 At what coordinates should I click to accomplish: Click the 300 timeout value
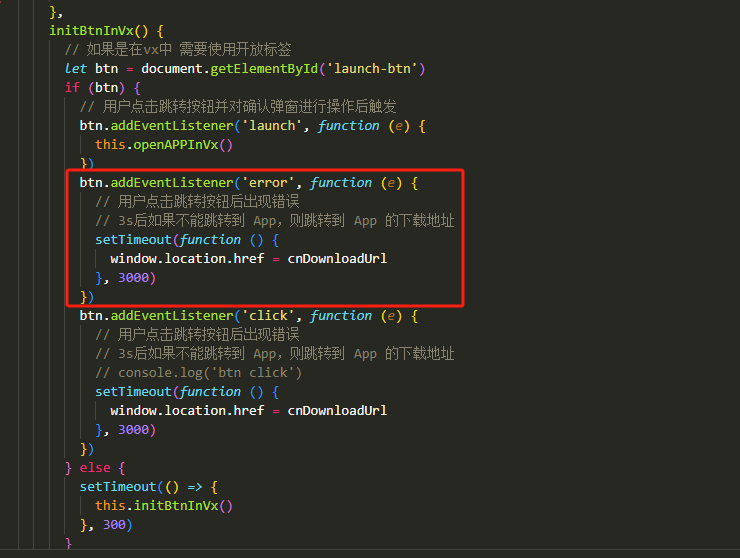point(114,524)
